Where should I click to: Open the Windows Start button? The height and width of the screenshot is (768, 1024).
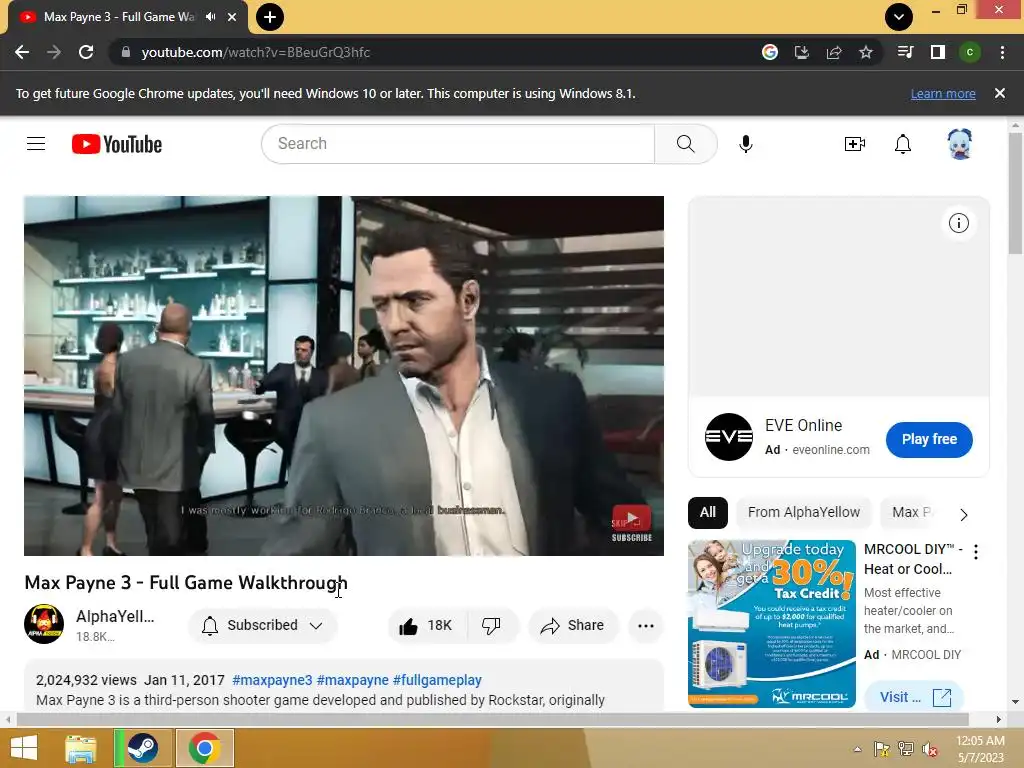[24, 748]
